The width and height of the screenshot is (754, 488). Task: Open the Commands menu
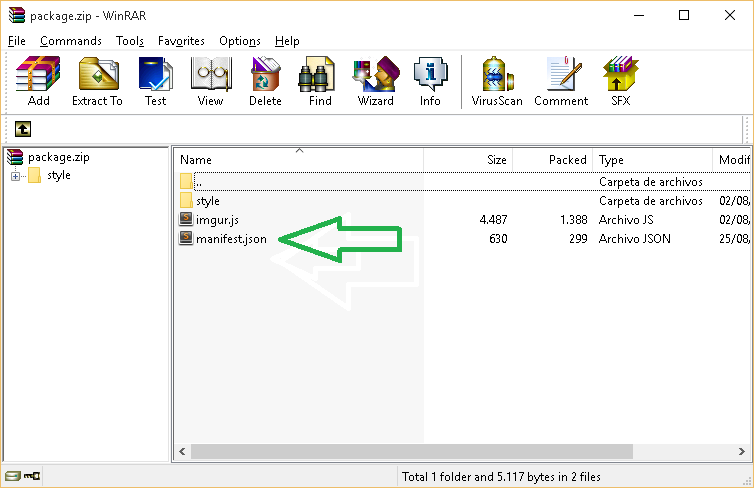(71, 41)
